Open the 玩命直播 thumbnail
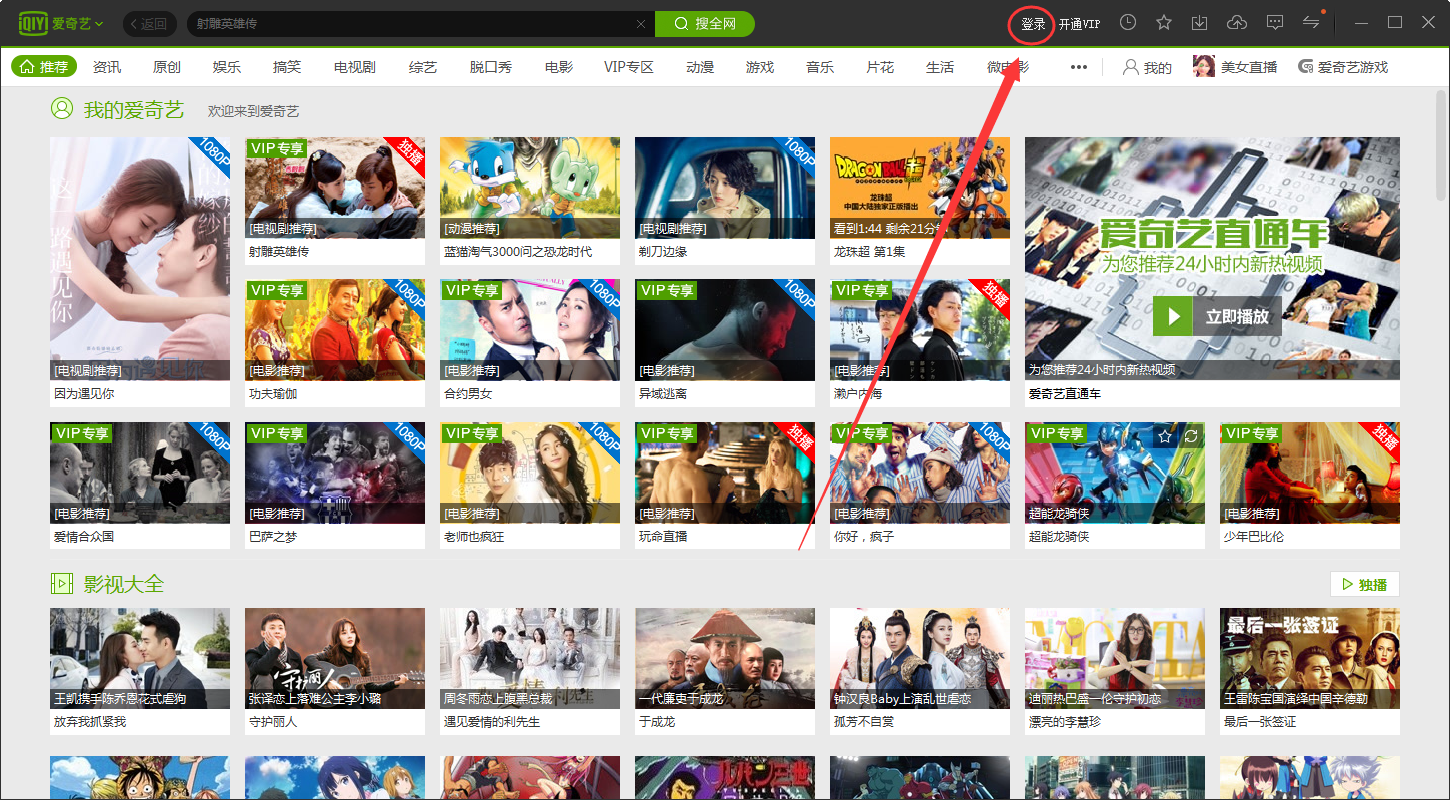Image resolution: width=1450 pixels, height=800 pixels. [725, 473]
